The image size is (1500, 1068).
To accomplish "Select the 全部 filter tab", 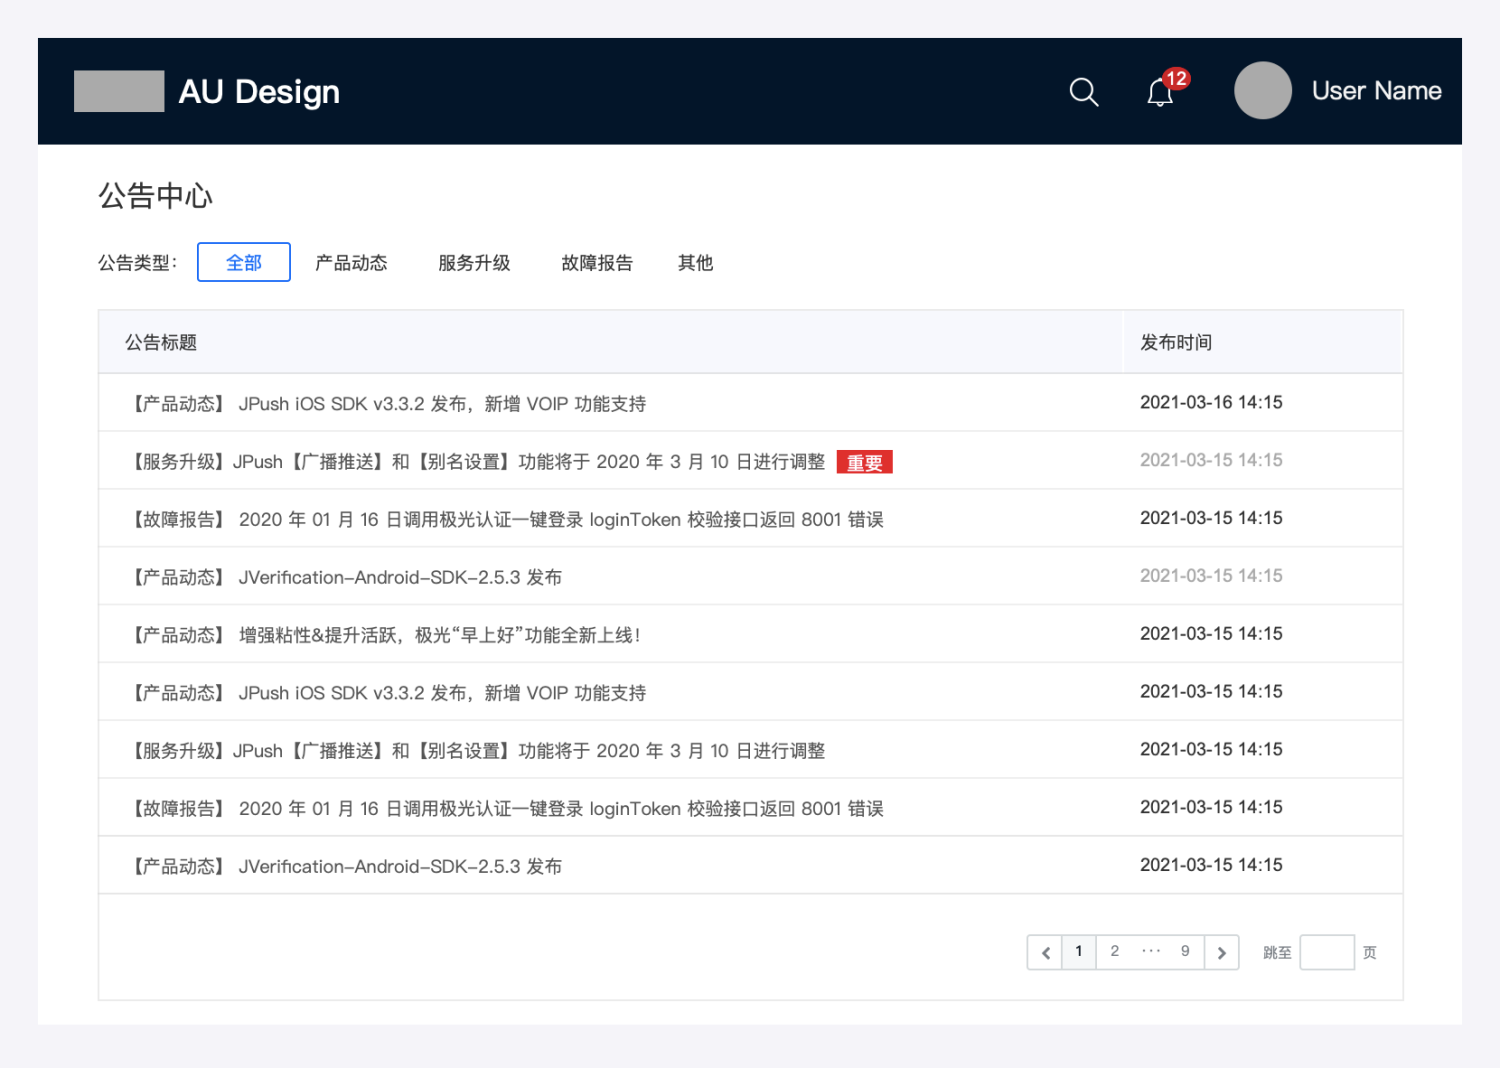I will [x=244, y=262].
